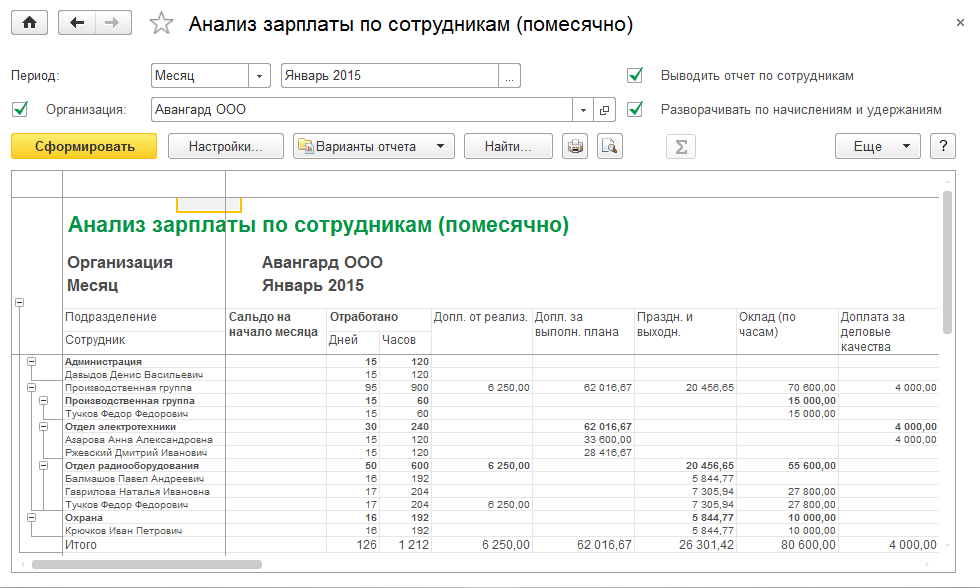
Task: Click the Сформировать button
Action: click(84, 147)
